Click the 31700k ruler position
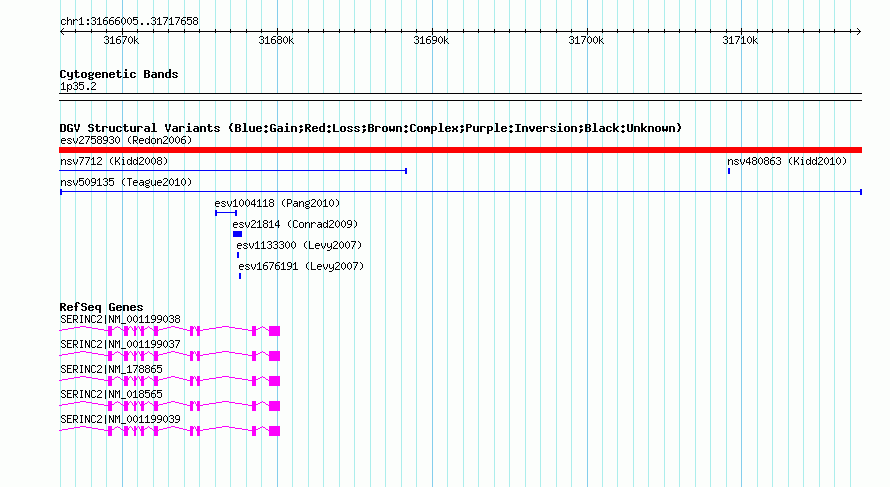Viewport: 890px width, 487px height. coord(586,40)
